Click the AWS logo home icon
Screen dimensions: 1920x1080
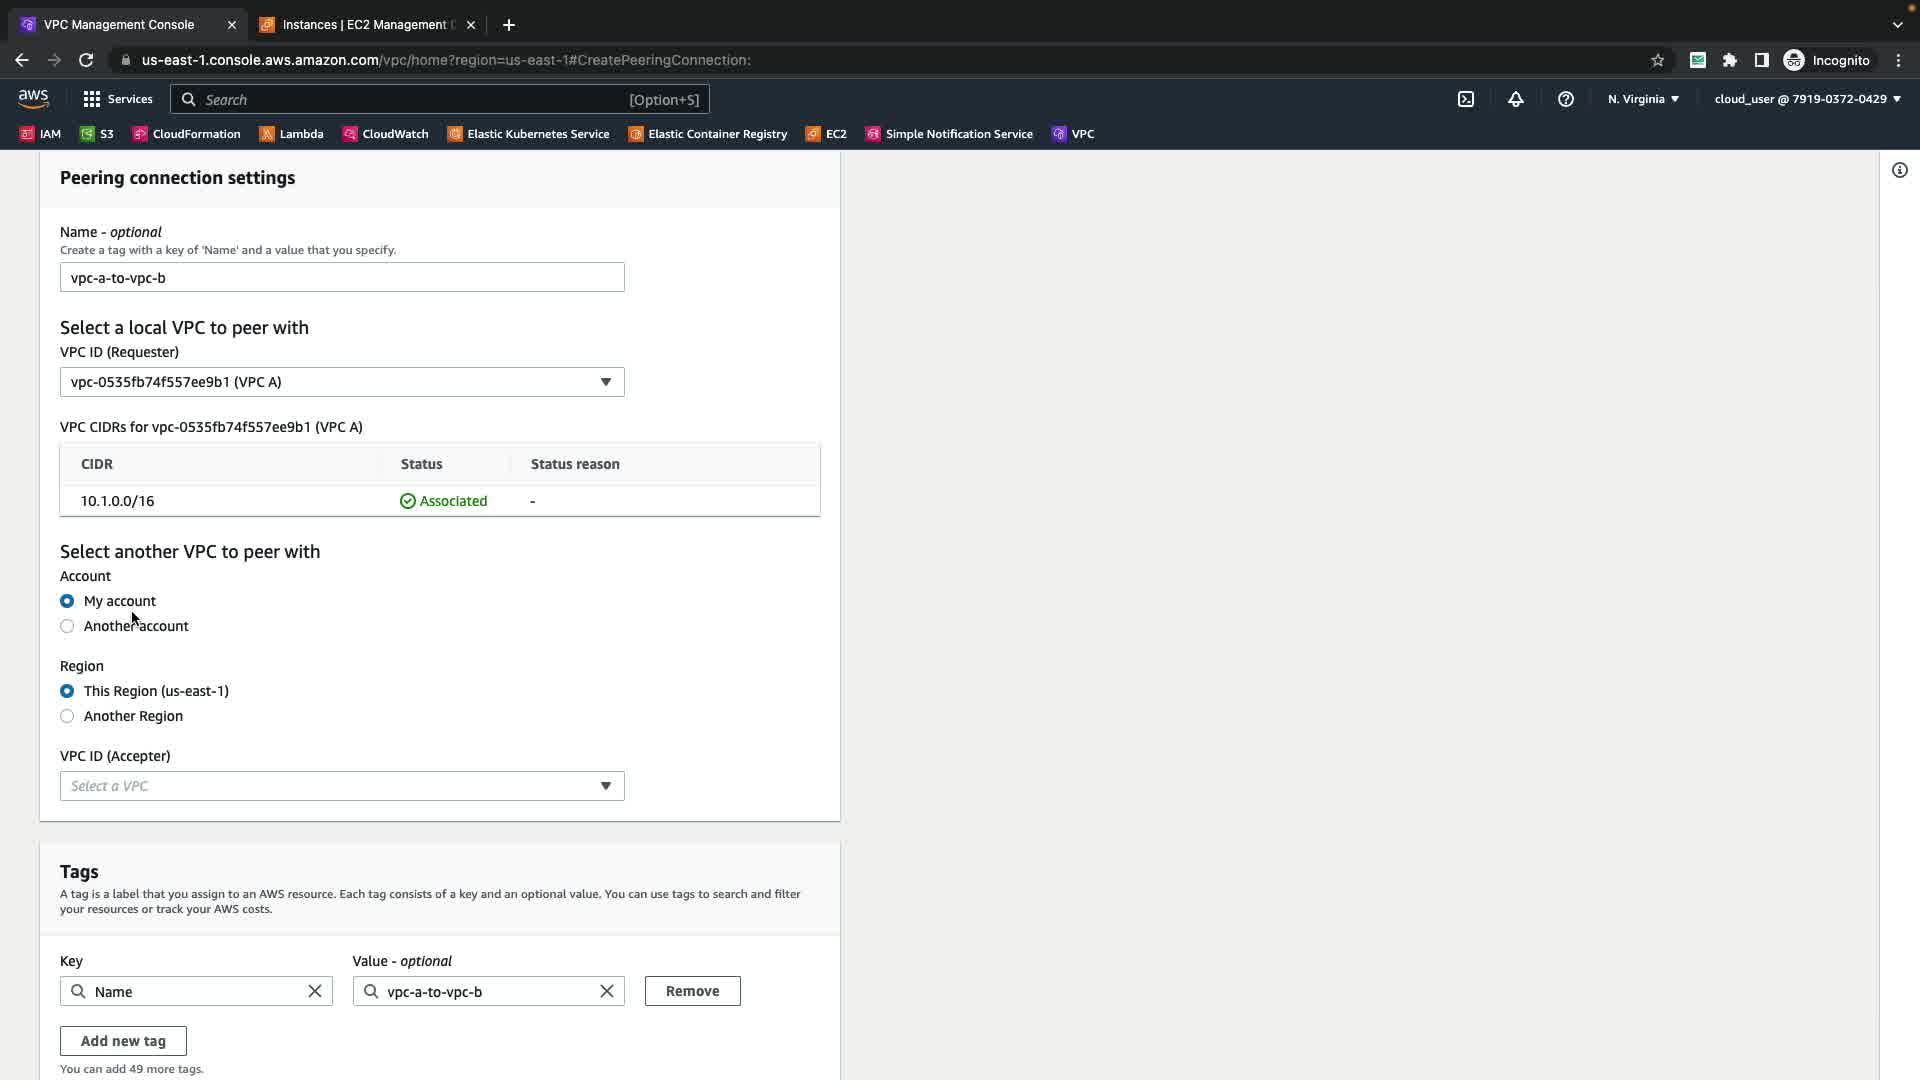(33, 98)
